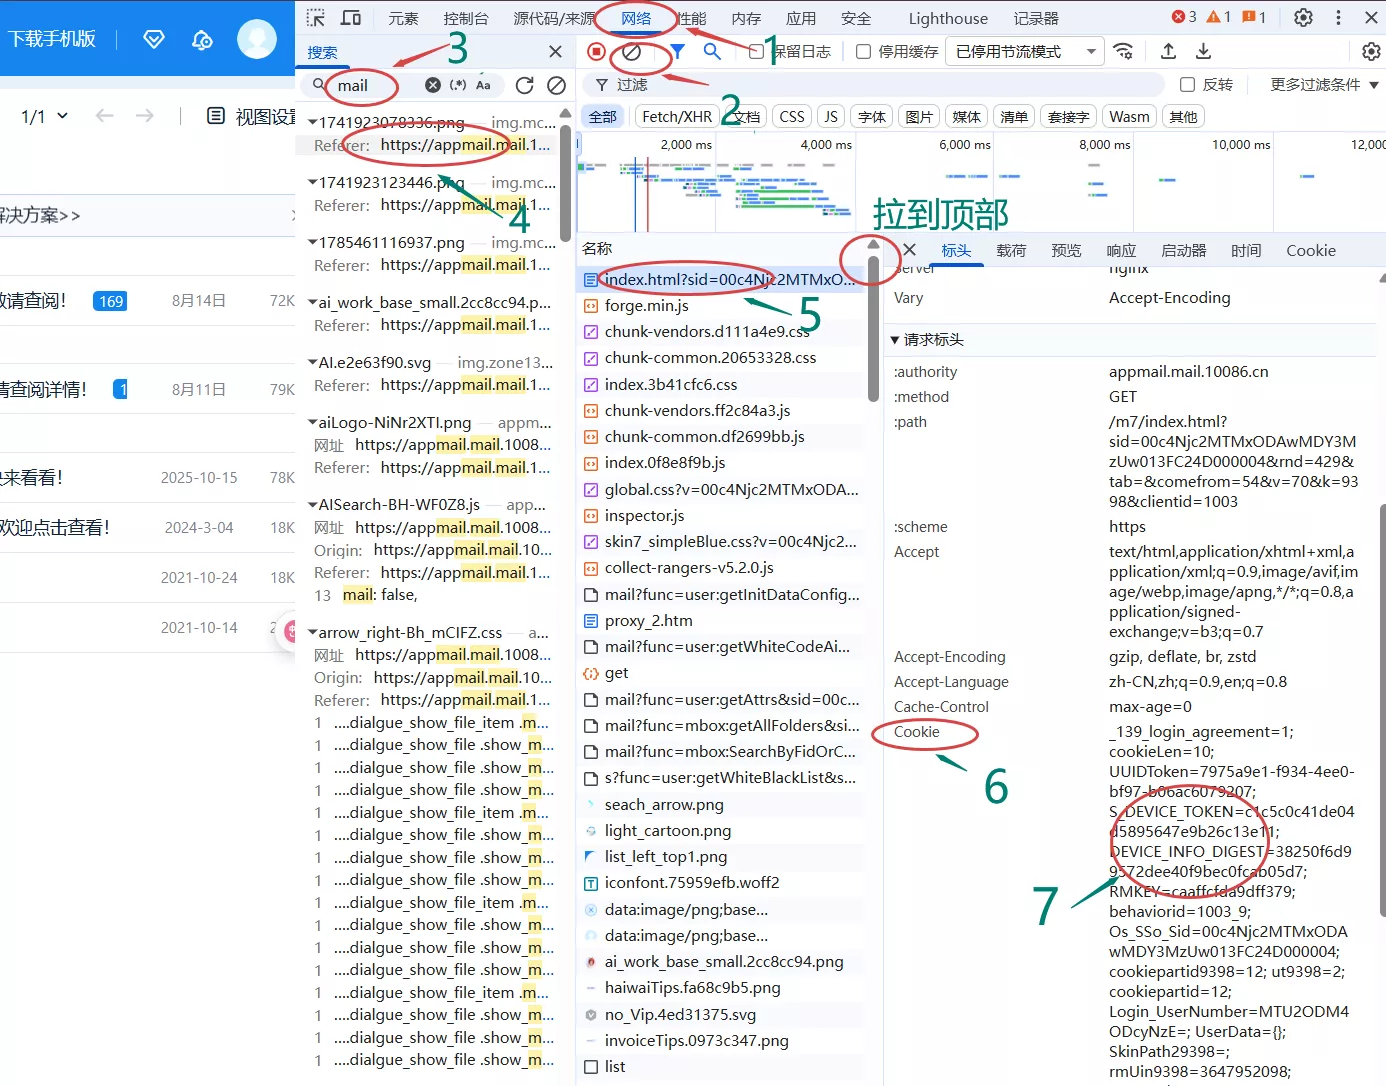The width and height of the screenshot is (1386, 1086).
Task: Open the 1/1 page selector dropdown
Action: tap(44, 116)
